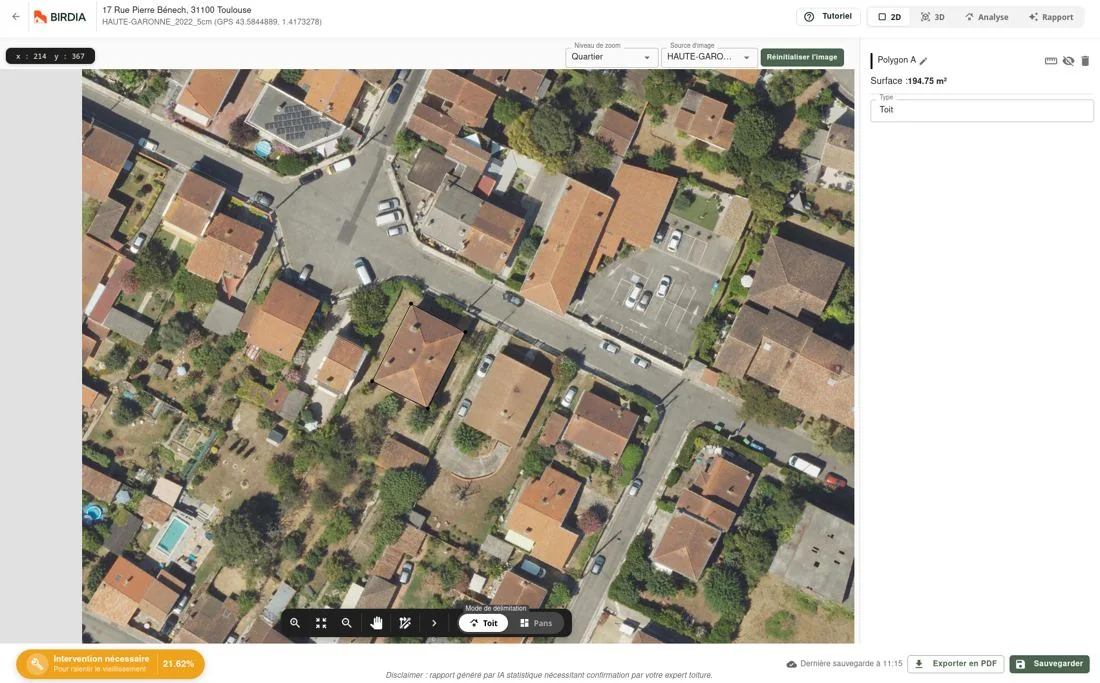Open the Source d'image dropdown
Screen dimensions: 1100x683
click(x=709, y=57)
